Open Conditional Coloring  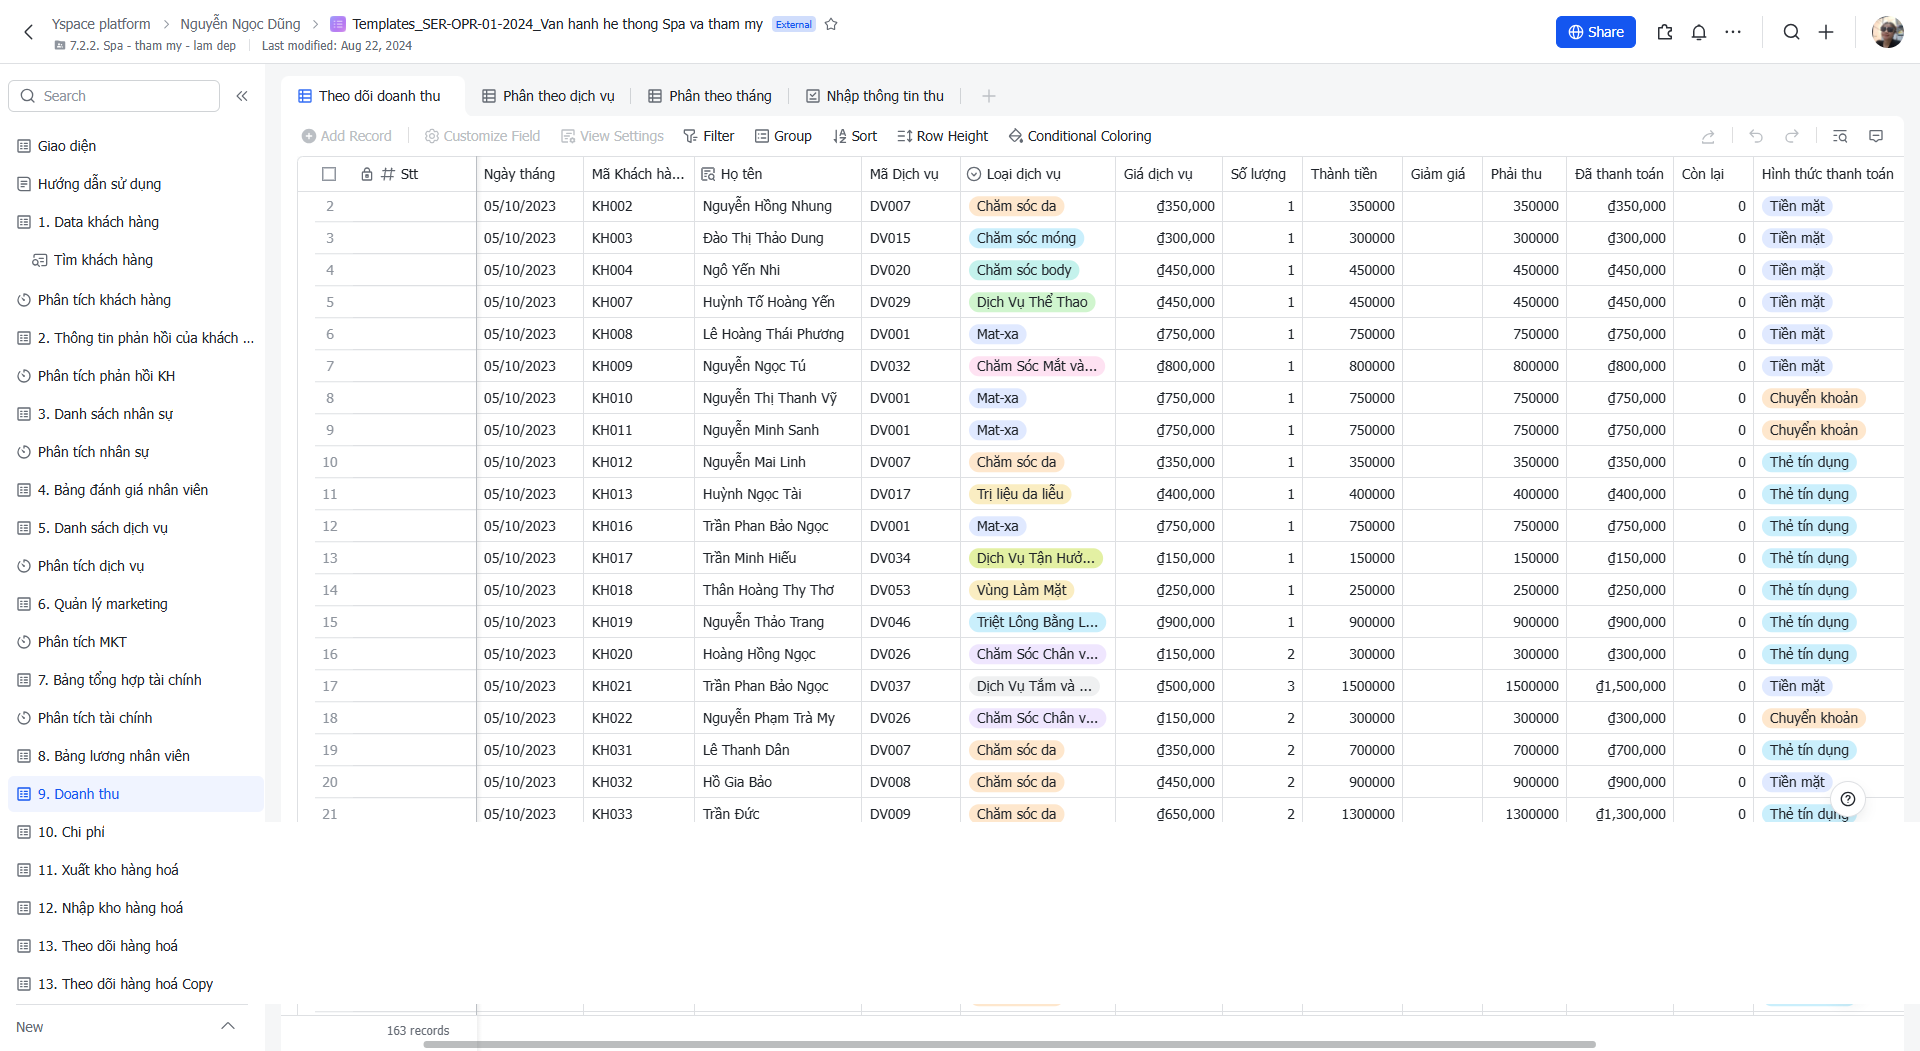[1080, 136]
